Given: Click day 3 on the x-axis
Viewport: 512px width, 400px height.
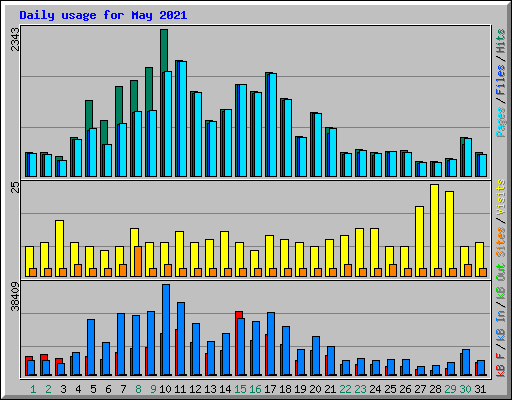Looking at the screenshot, I should (x=63, y=389).
